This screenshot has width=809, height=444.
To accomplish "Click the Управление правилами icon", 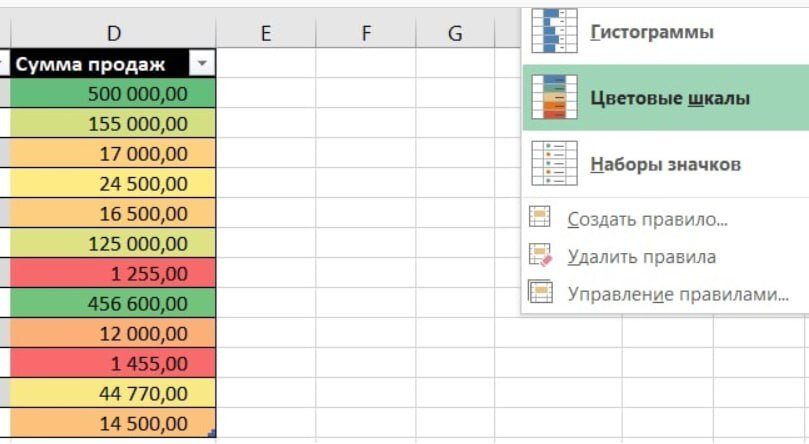I will point(540,293).
